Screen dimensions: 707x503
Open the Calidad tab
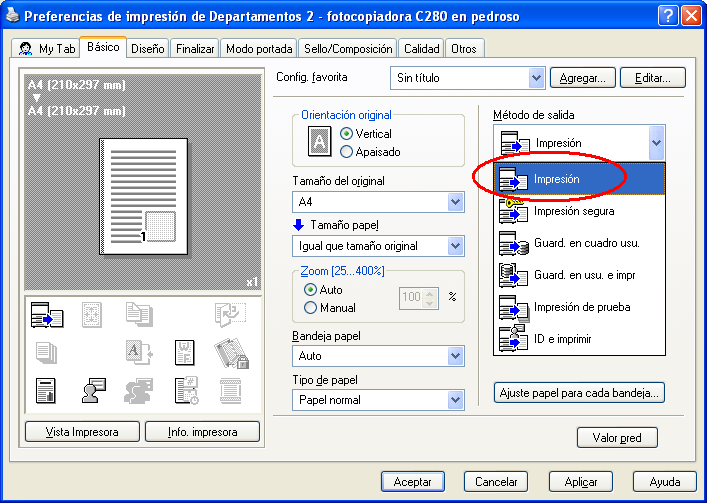422,49
